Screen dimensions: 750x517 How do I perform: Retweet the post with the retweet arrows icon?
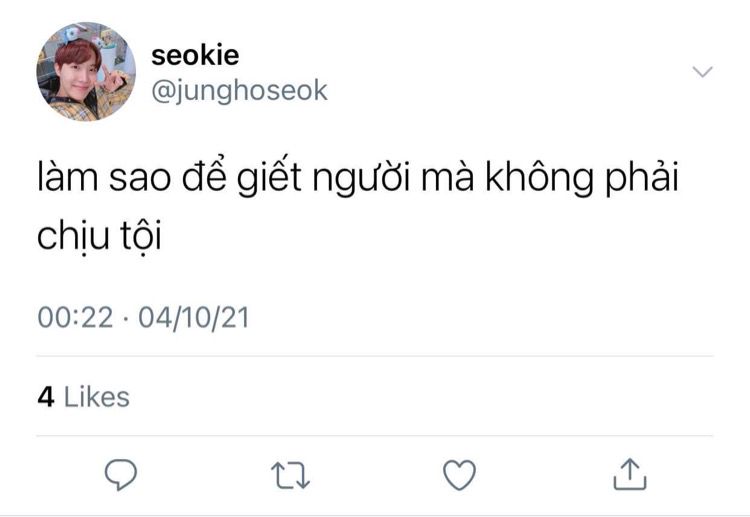[x=290, y=475]
